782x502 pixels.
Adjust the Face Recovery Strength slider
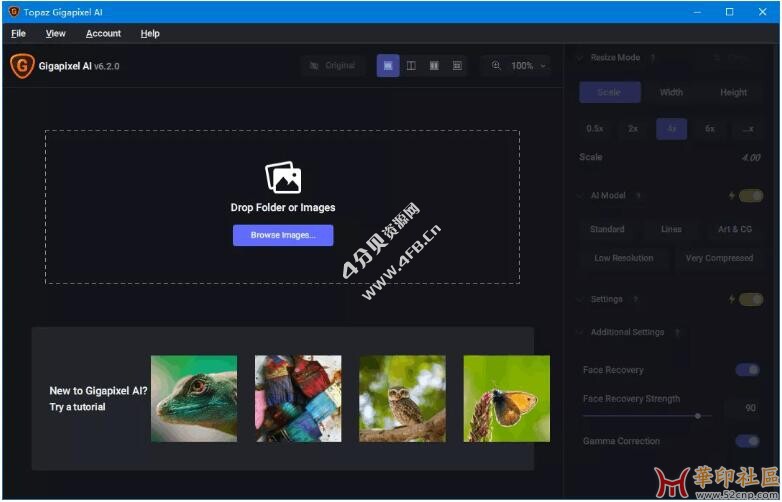coord(698,415)
